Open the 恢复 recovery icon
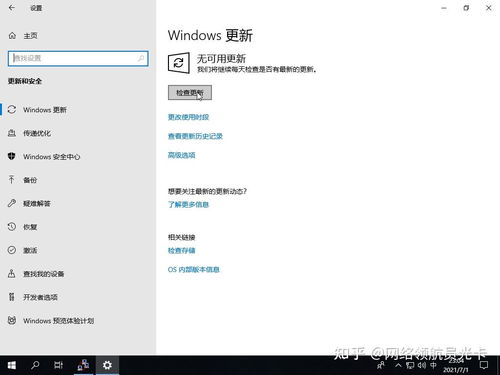 (12, 227)
